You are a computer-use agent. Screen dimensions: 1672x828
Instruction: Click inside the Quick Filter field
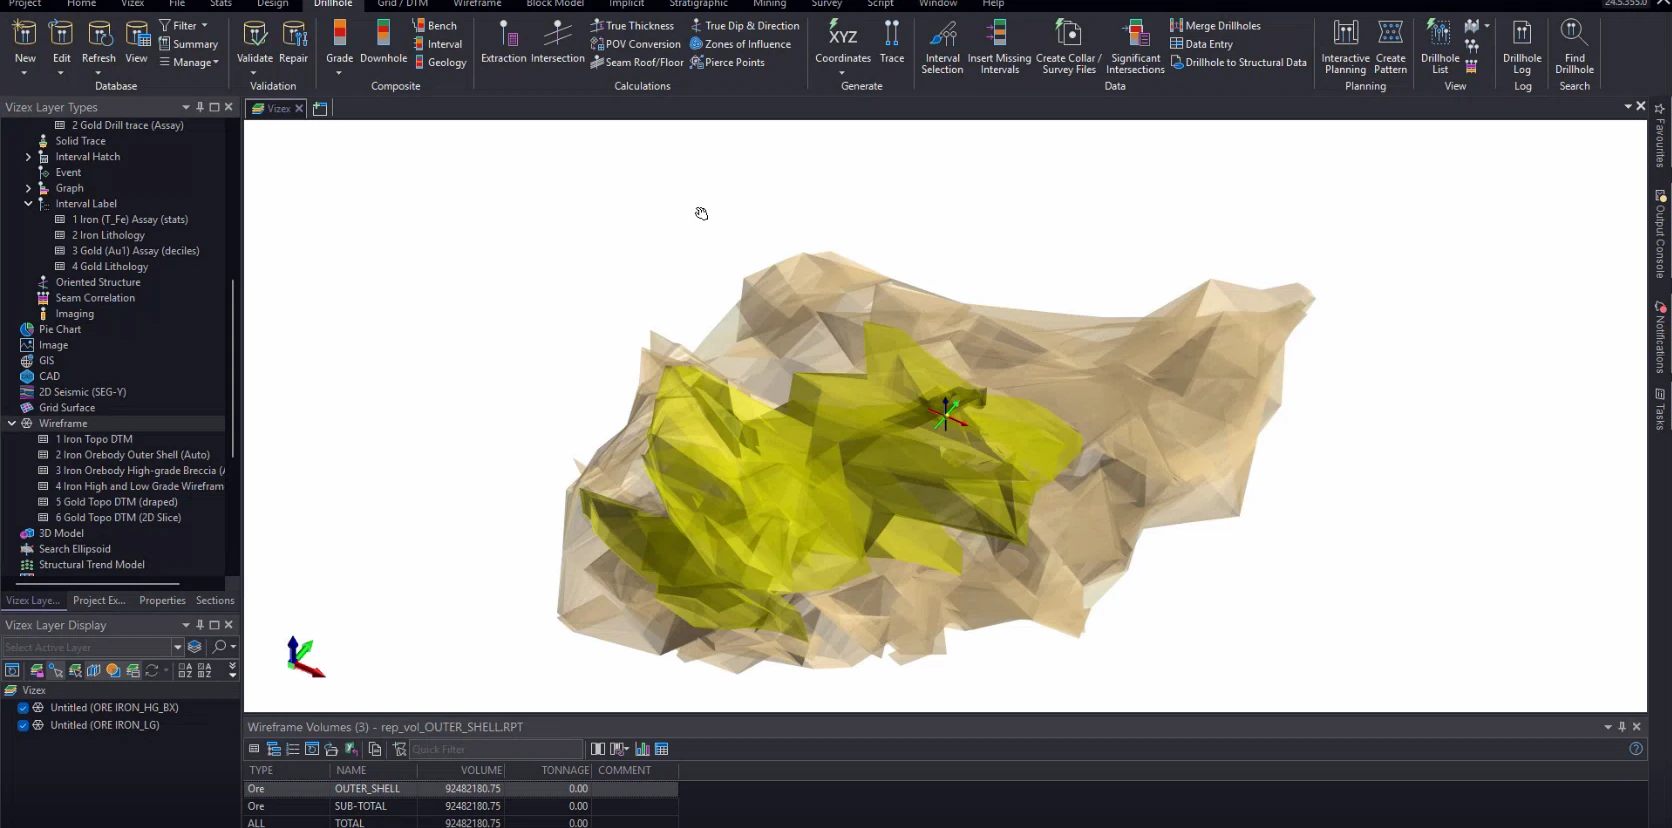point(495,749)
